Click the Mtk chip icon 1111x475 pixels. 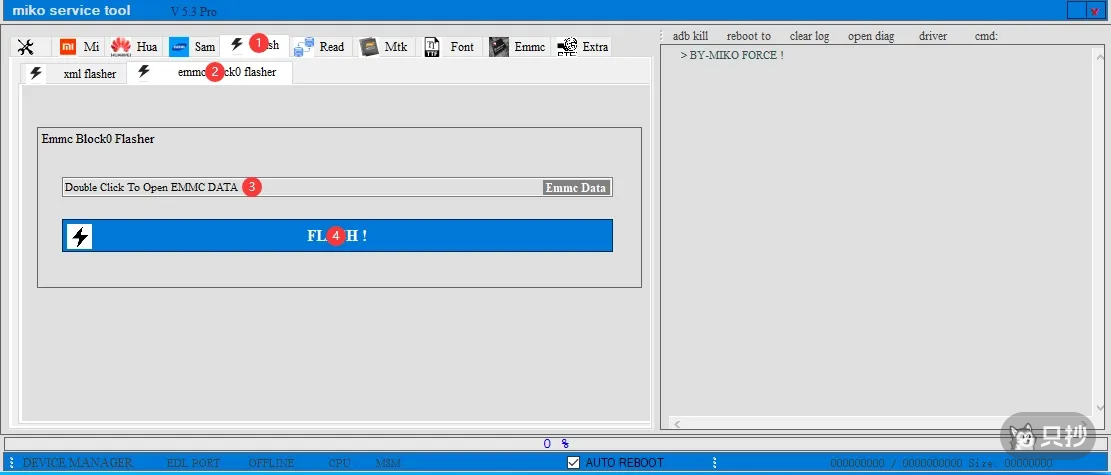369,47
